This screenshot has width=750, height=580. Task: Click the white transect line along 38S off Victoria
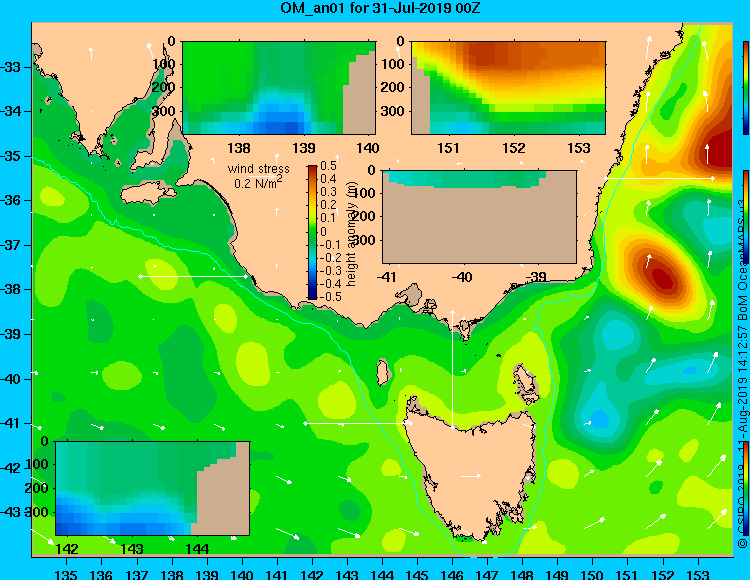coord(193,276)
